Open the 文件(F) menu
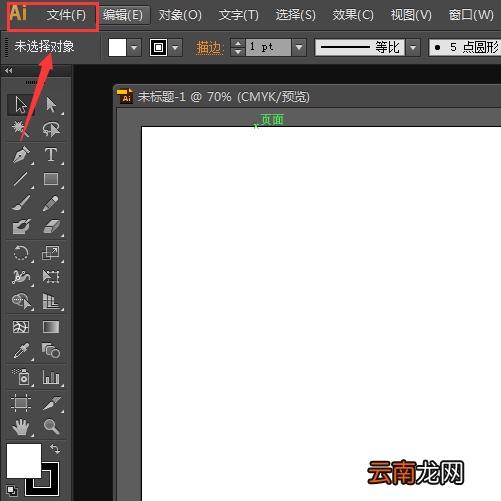 [66, 15]
